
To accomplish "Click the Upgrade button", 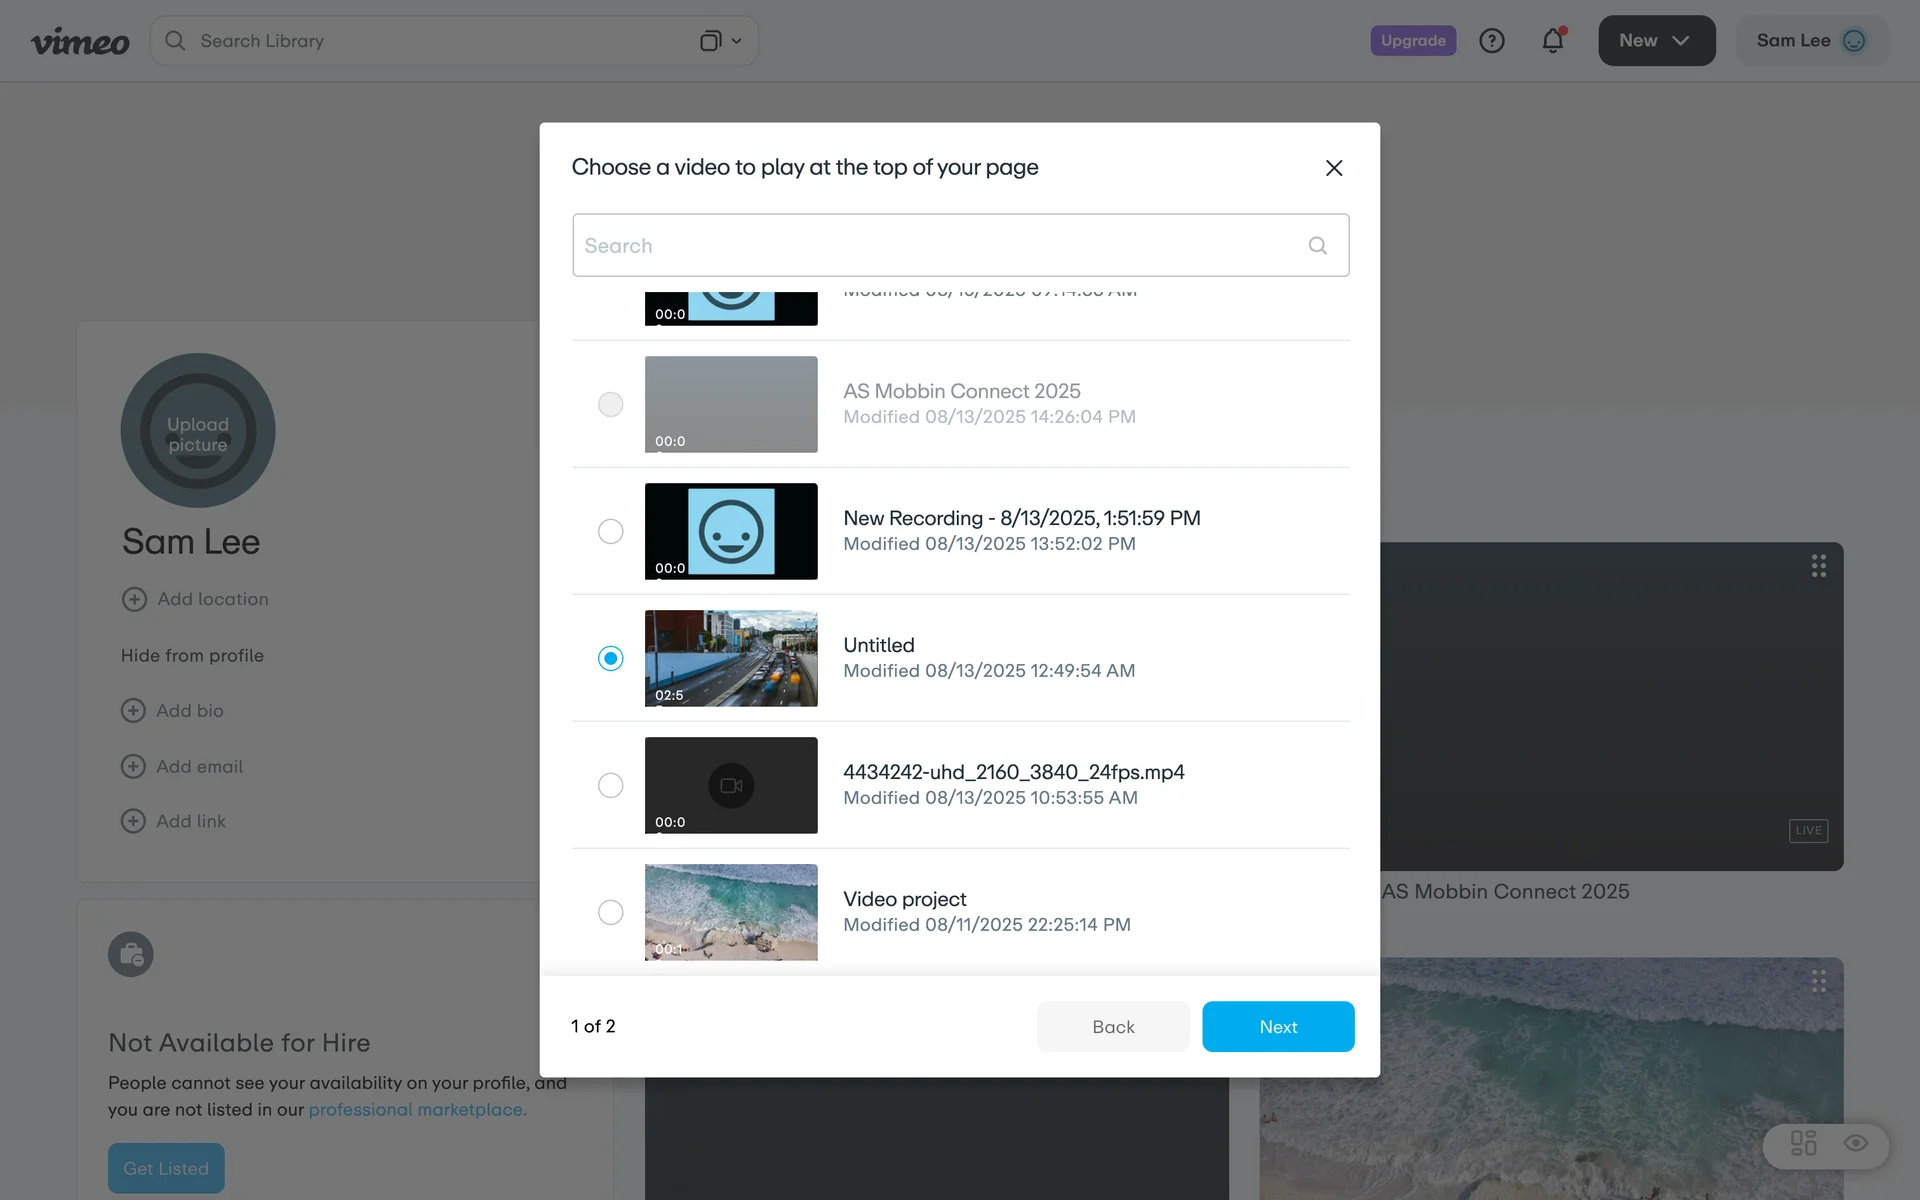I will point(1412,41).
